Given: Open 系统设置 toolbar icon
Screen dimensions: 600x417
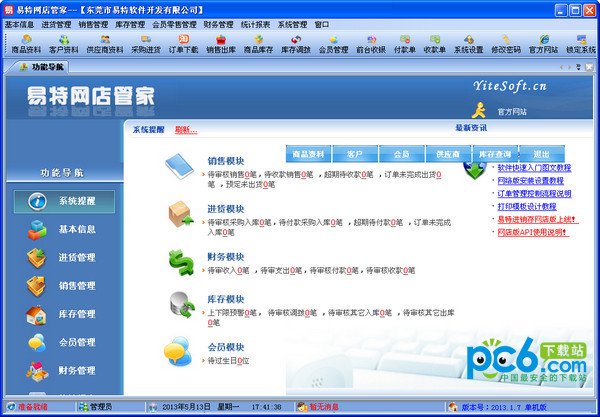Looking at the screenshot, I should click(468, 44).
